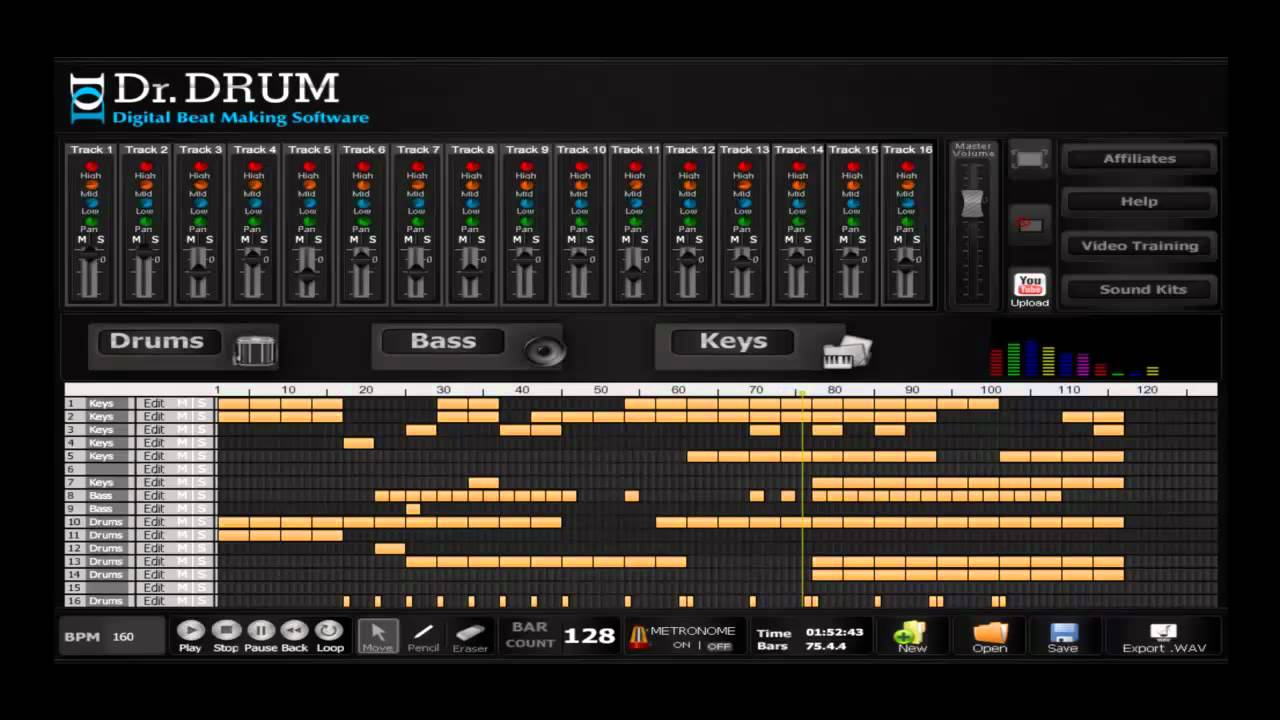Export the beat as .WAV
The width and height of the screenshot is (1280, 720).
click(1164, 636)
